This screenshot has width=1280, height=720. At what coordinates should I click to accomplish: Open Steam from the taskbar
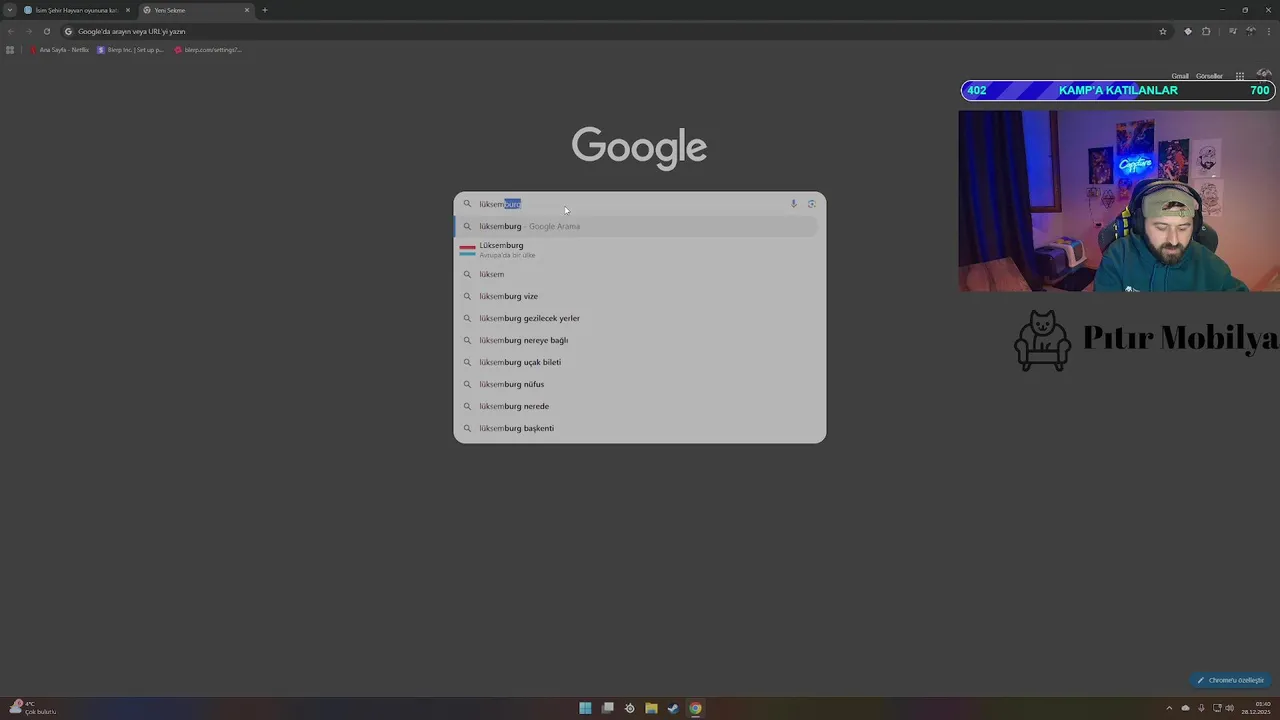pyautogui.click(x=673, y=708)
